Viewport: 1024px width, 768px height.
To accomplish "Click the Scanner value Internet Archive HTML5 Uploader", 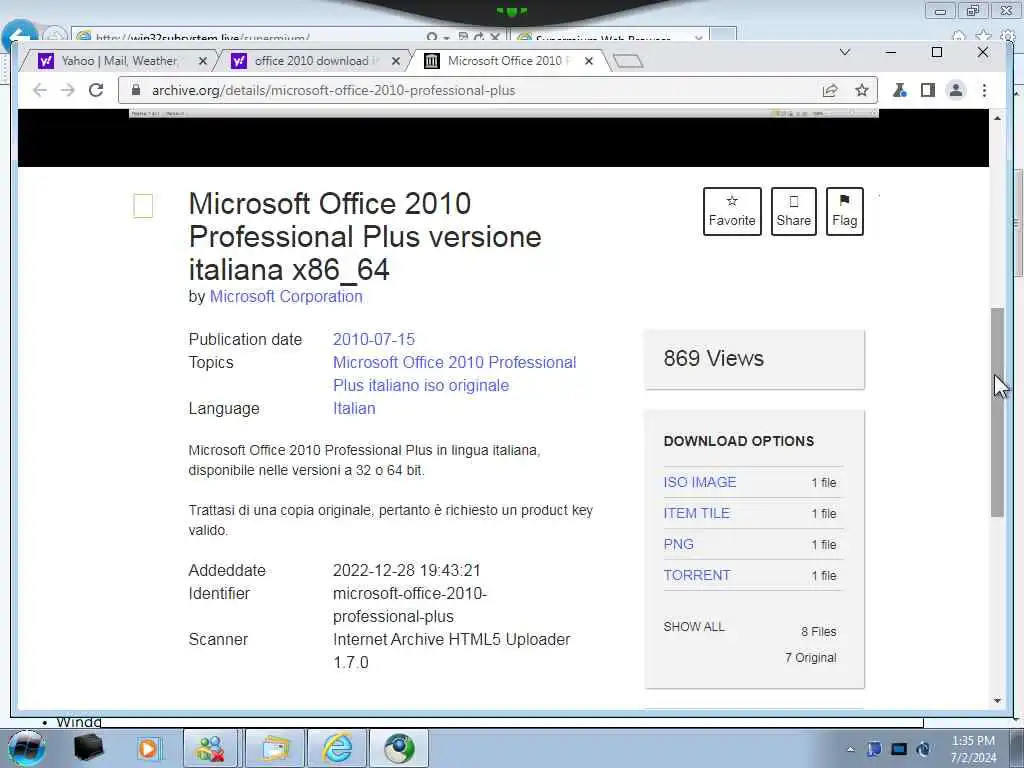I will (x=451, y=650).
